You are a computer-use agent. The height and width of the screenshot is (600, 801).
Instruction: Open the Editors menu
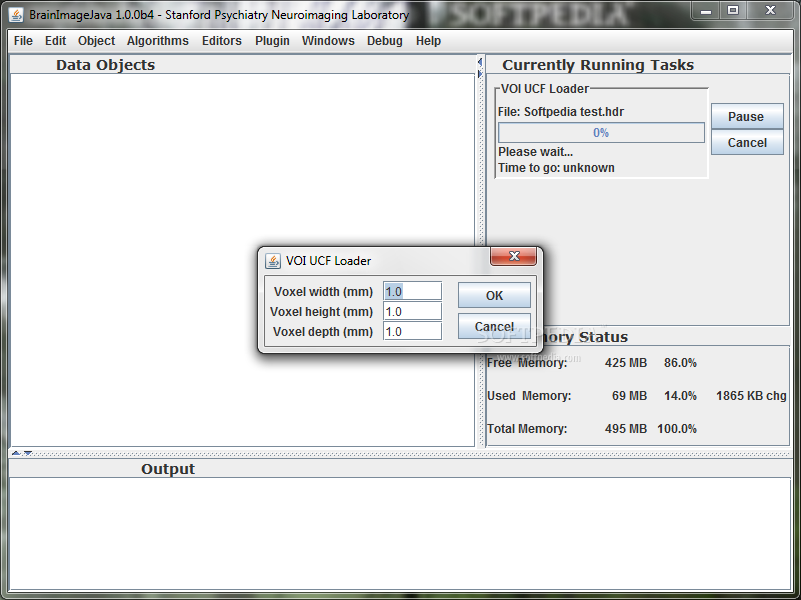click(x=221, y=41)
